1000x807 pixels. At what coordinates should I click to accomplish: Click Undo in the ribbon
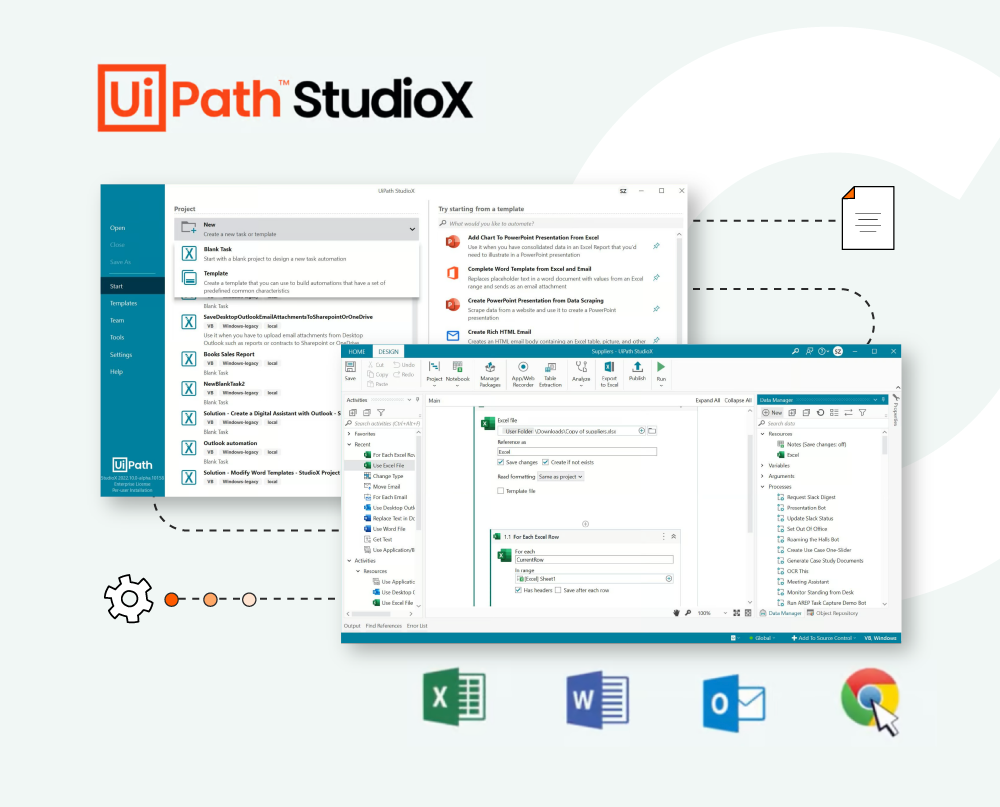(404, 365)
